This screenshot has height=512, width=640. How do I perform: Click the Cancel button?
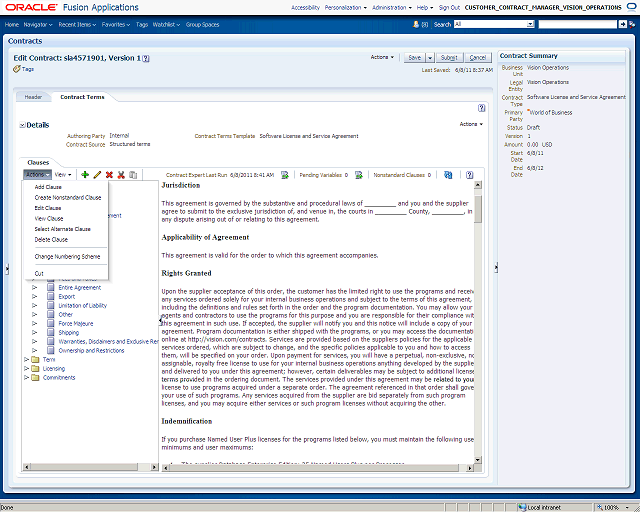(478, 58)
